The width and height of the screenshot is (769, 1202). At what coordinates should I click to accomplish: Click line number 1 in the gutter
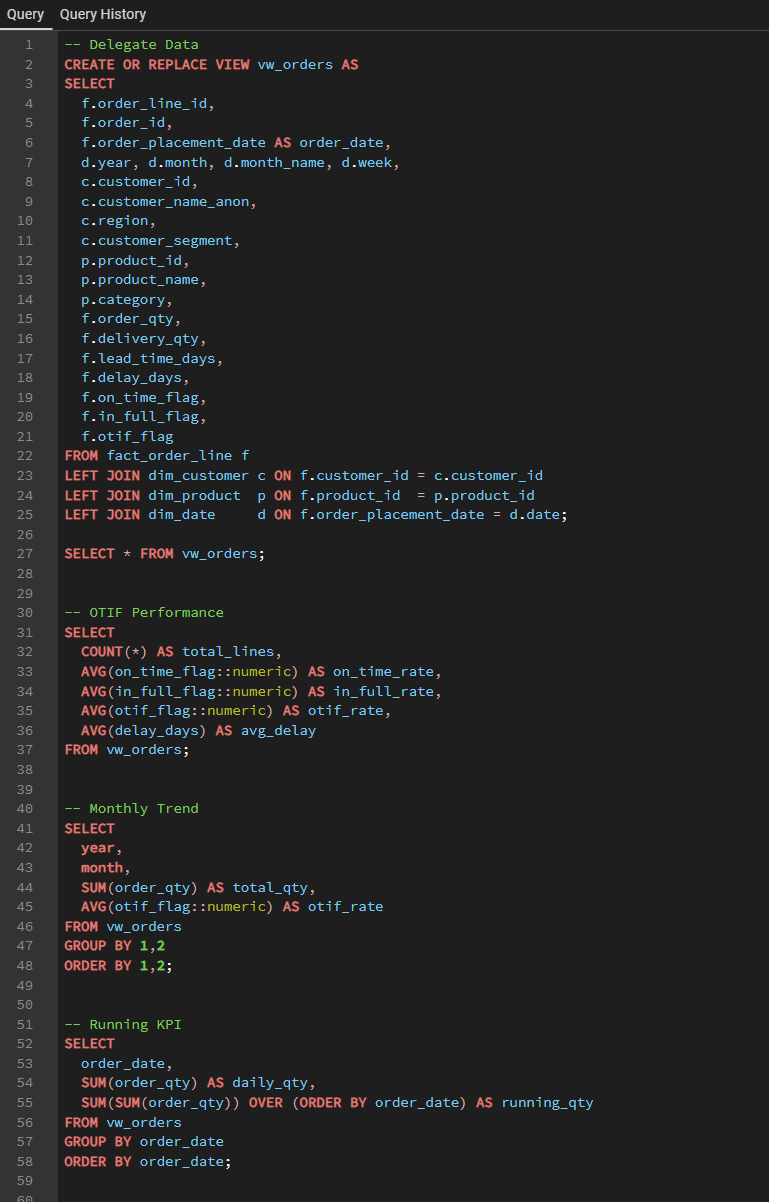(28, 44)
